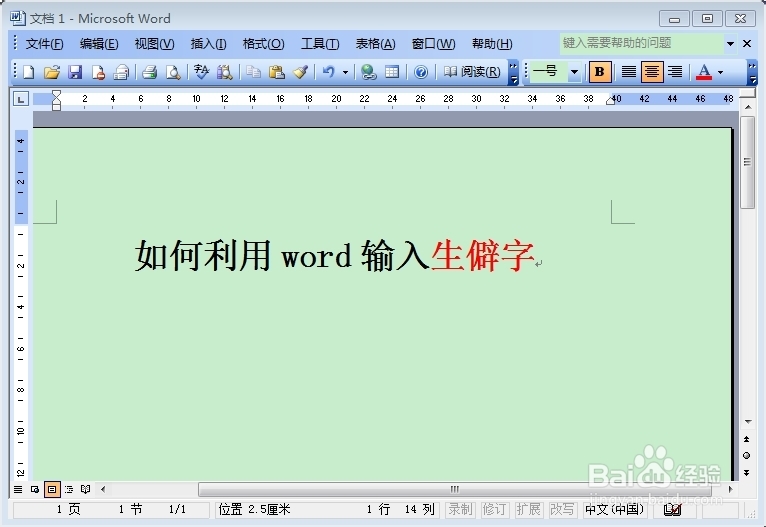The width and height of the screenshot is (766, 527).
Task: Switch to Reading Layout view icon
Action: 85,489
